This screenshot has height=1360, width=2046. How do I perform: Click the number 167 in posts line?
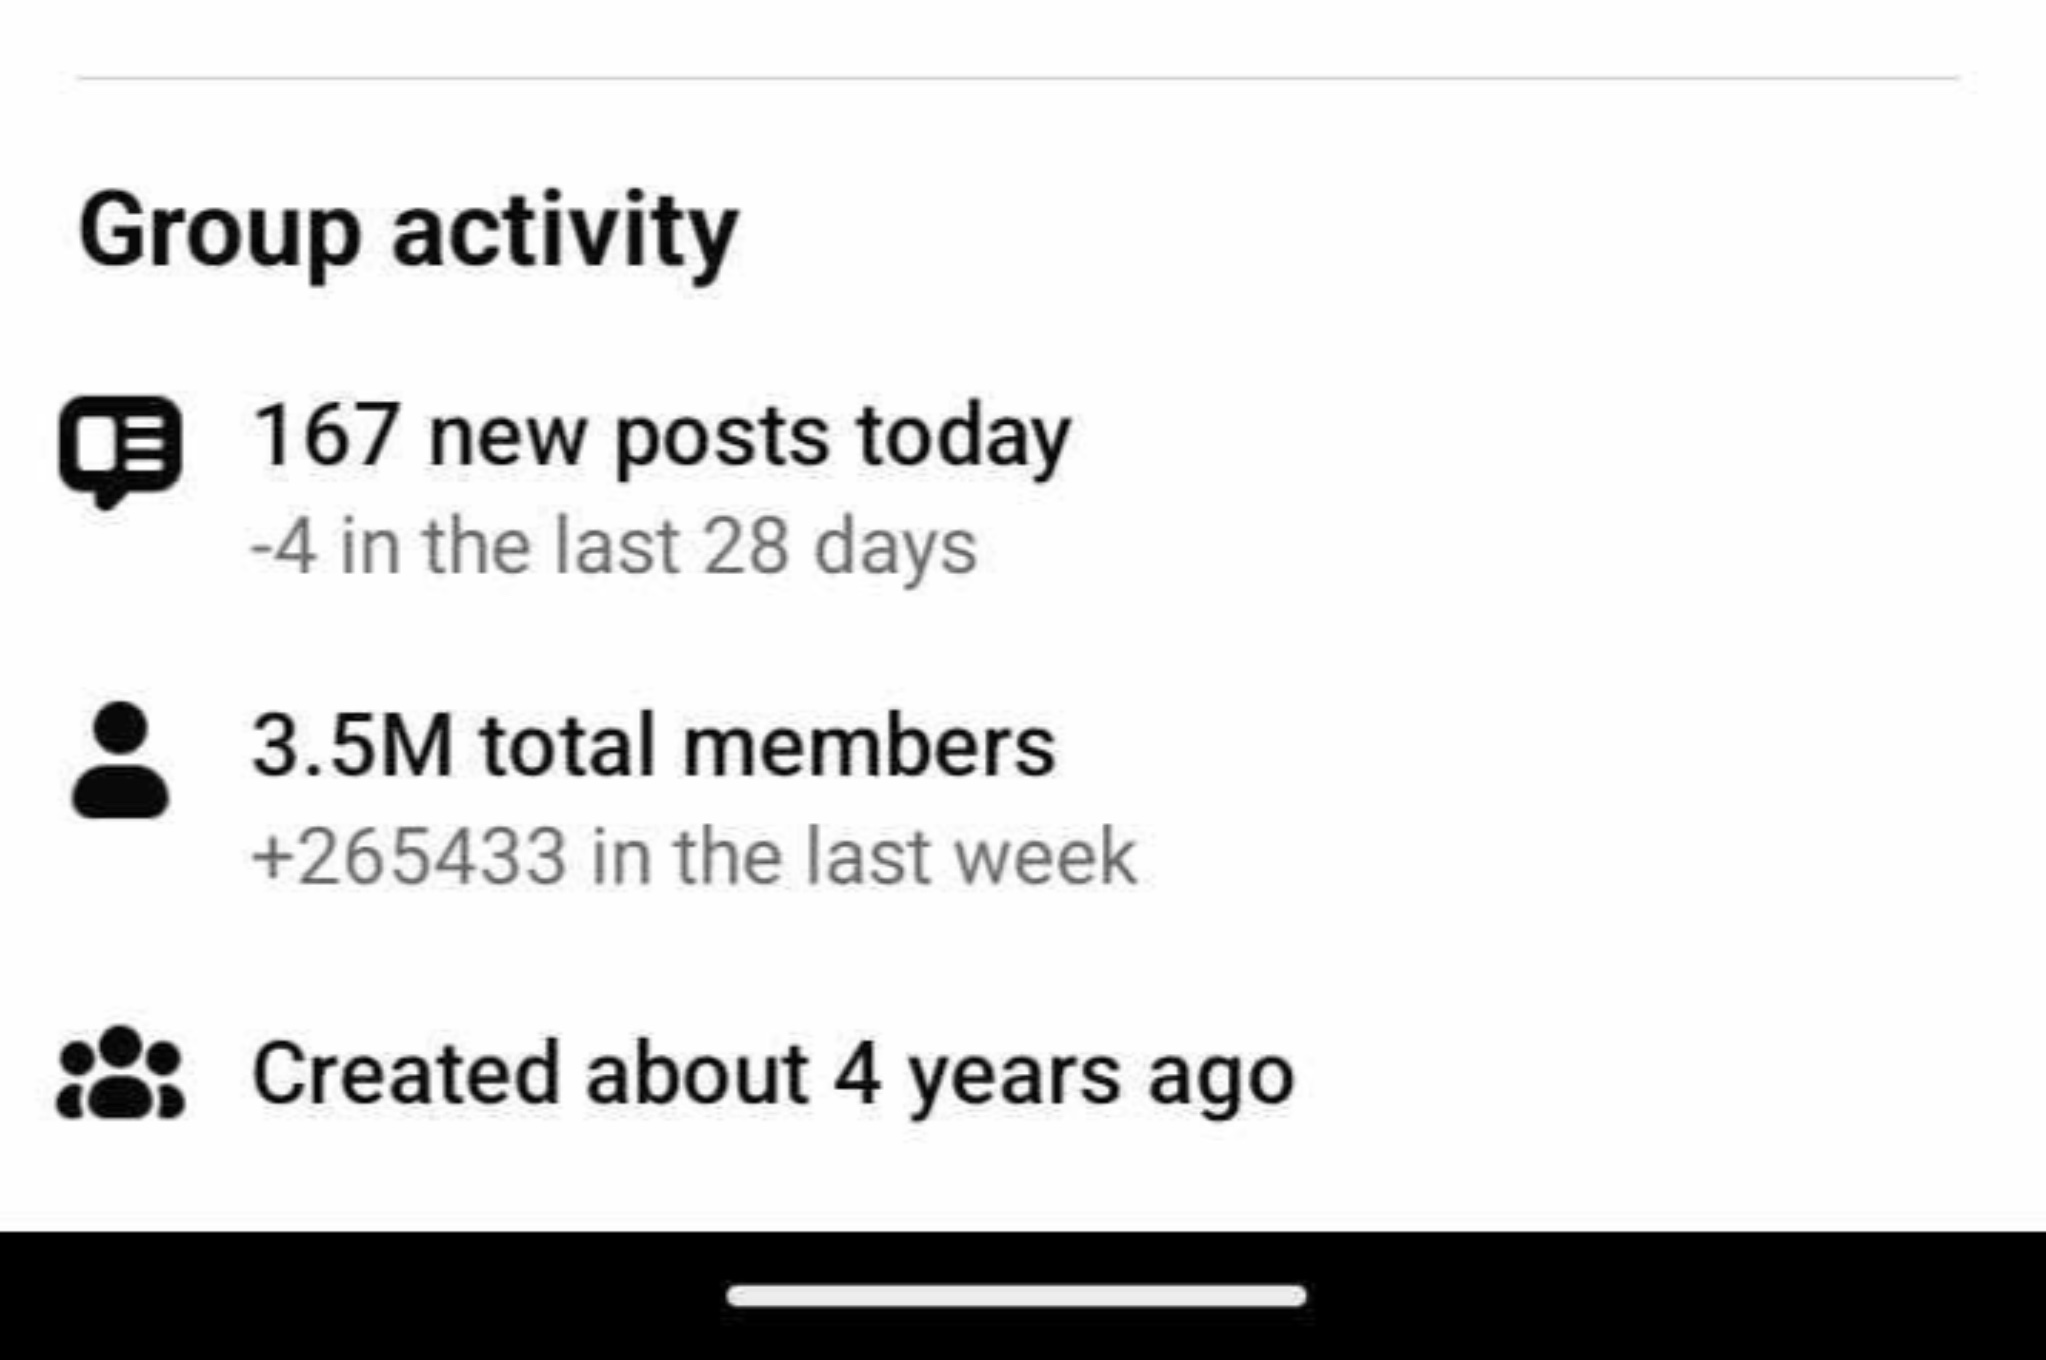326,435
